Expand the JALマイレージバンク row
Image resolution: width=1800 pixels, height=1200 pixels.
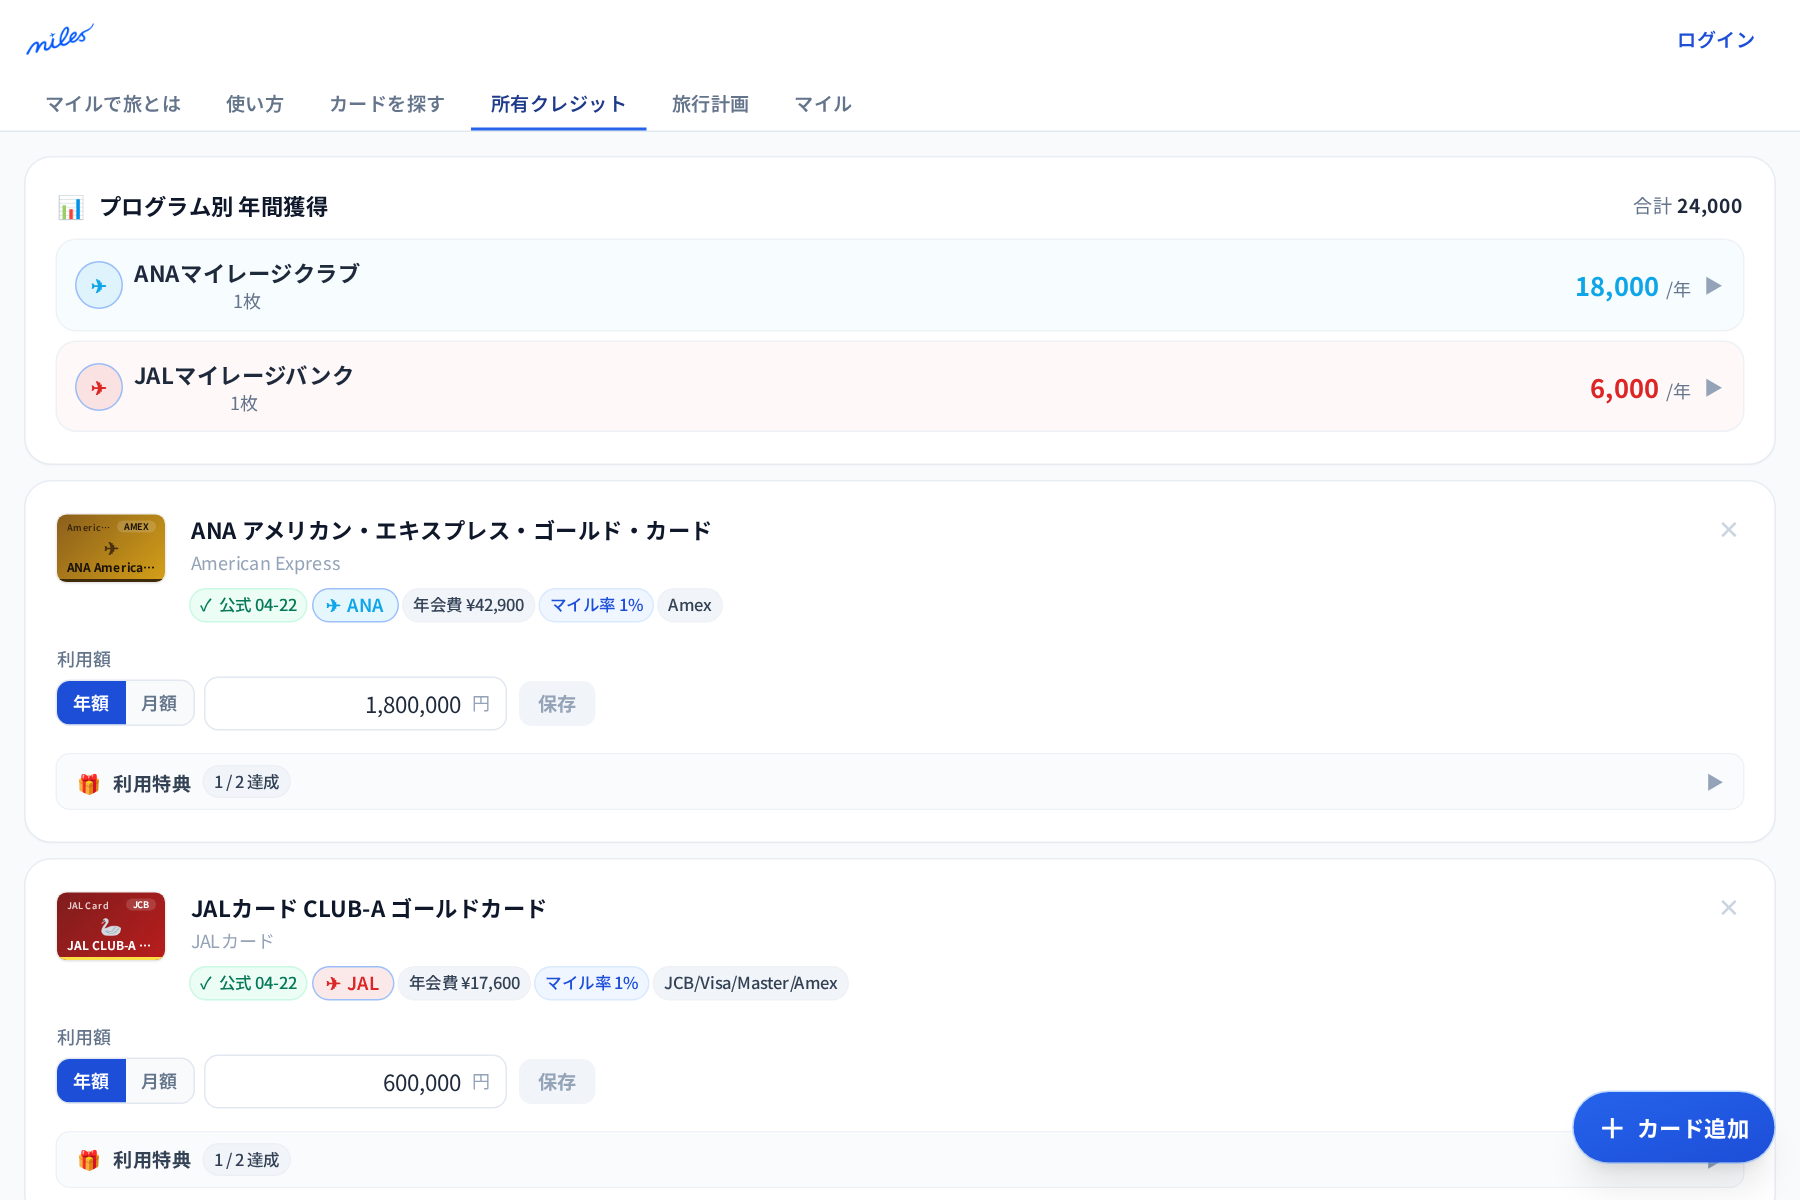(900, 387)
